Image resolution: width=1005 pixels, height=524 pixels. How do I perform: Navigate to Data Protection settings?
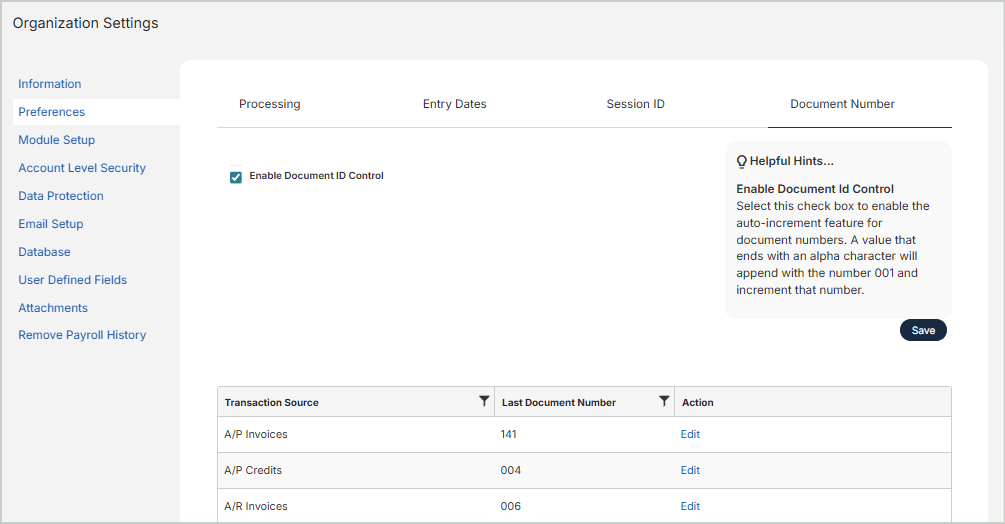61,196
